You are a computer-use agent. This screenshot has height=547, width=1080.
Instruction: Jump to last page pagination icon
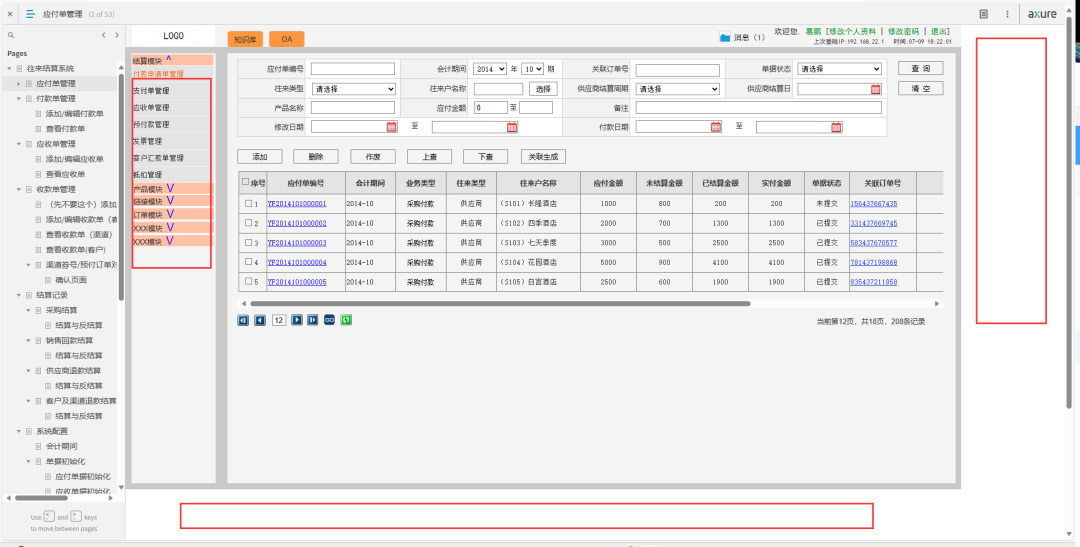(313, 320)
